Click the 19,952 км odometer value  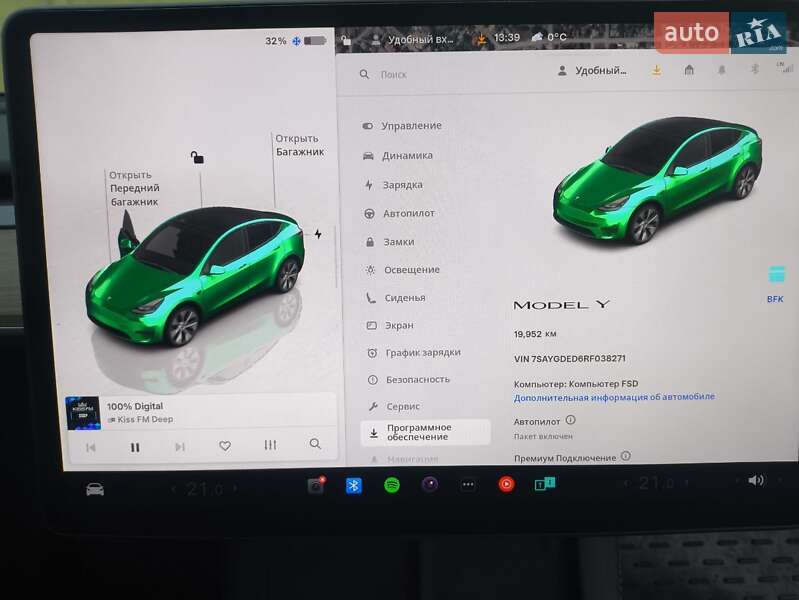[x=535, y=334]
